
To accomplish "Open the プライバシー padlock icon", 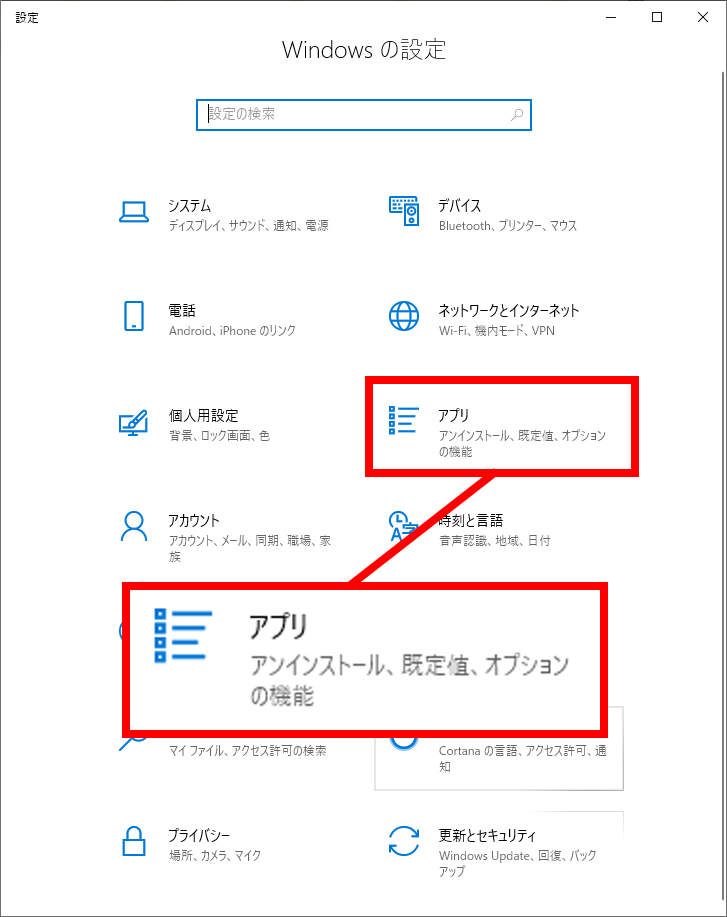I will [x=134, y=842].
